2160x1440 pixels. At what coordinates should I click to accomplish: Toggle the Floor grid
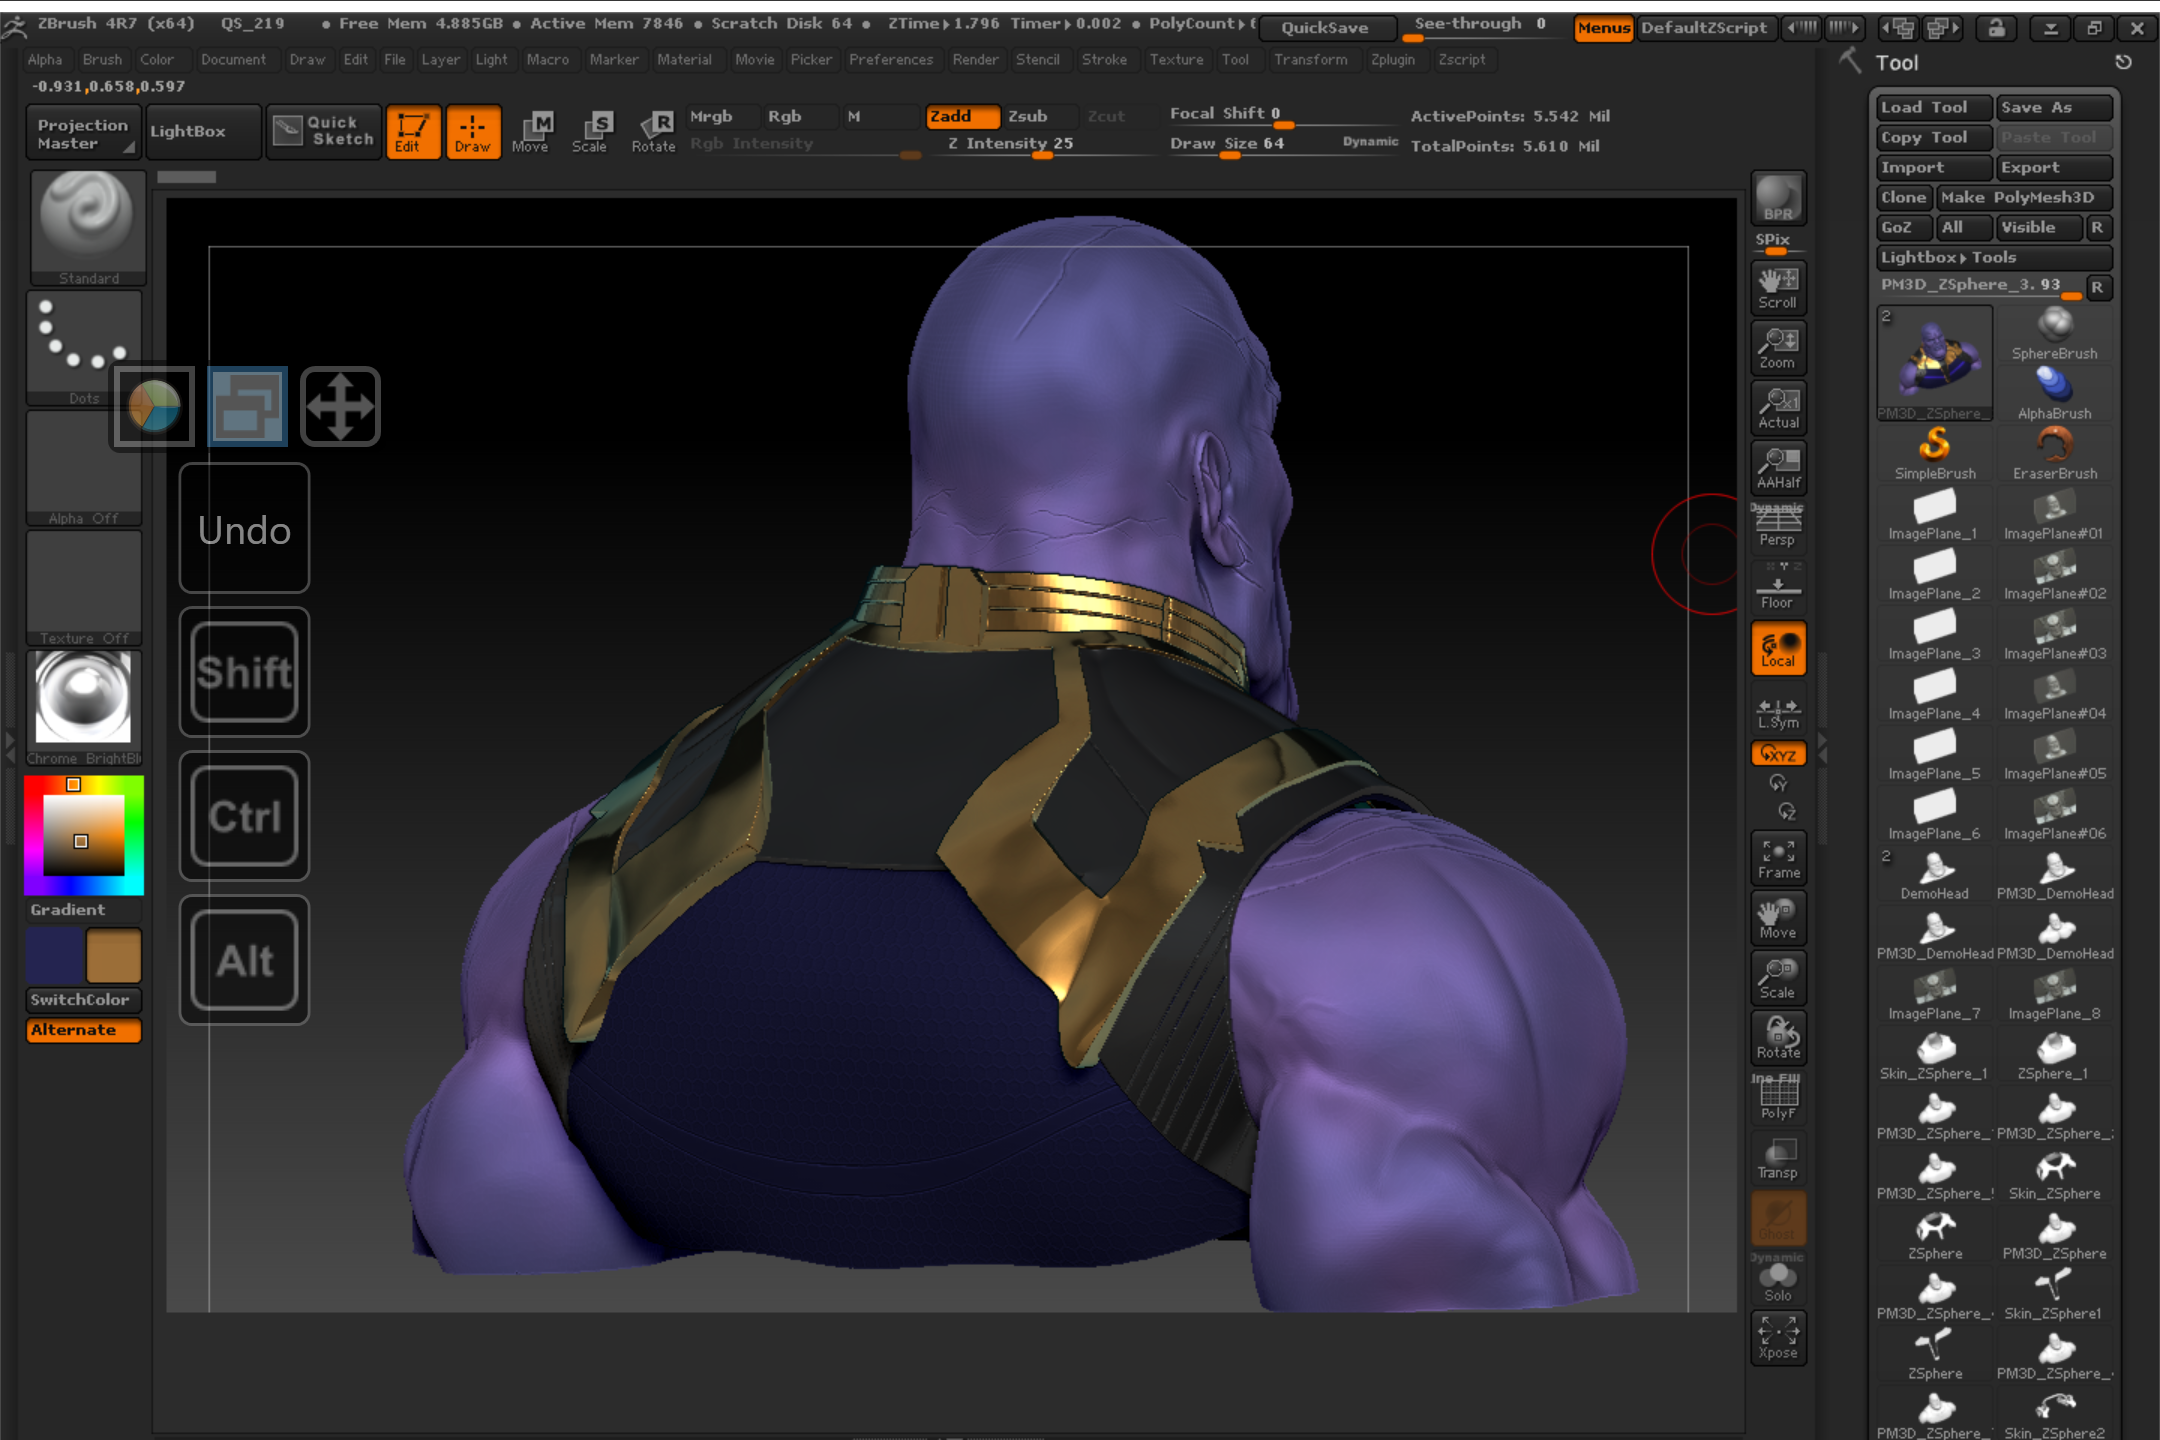pos(1778,588)
